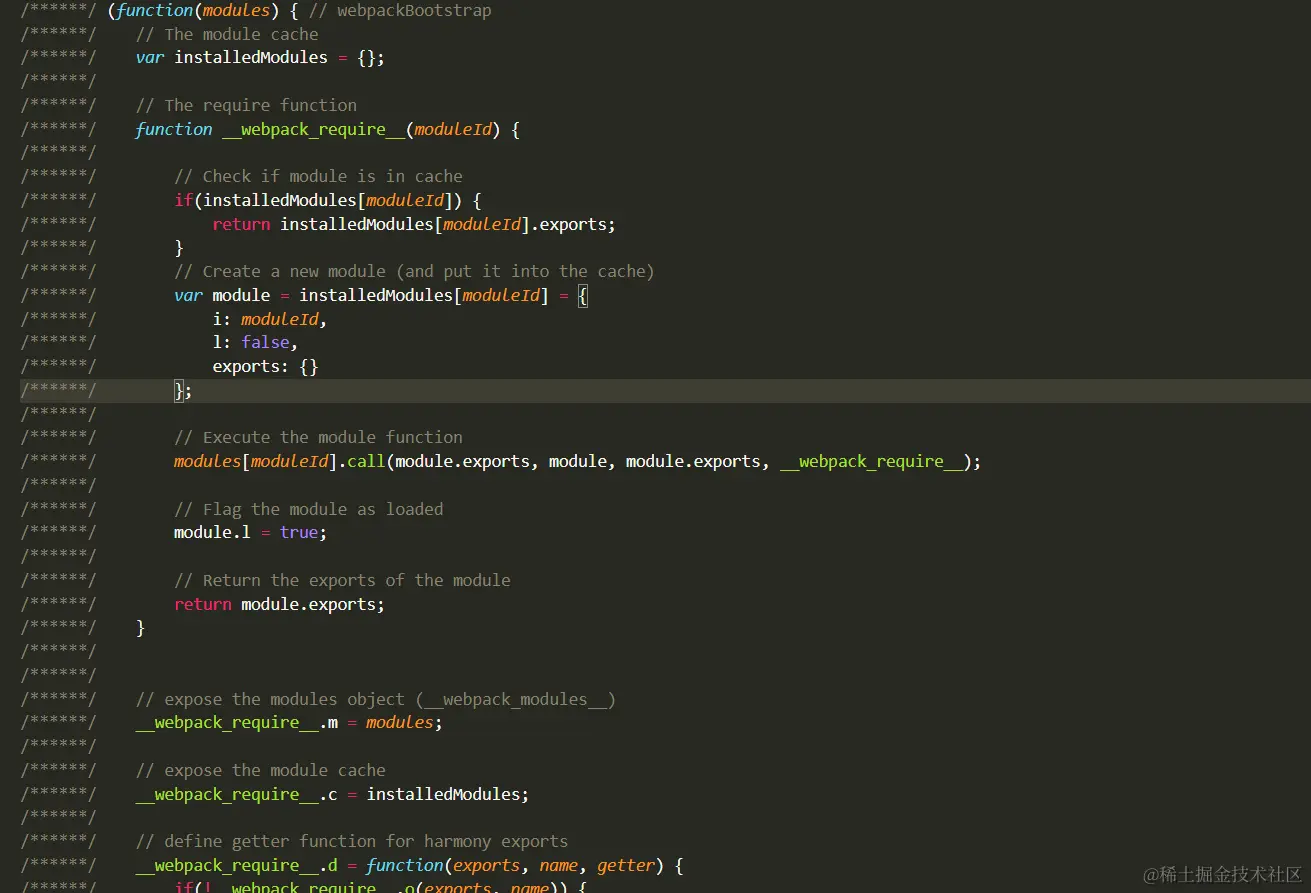The image size is (1311, 893).
Task: Click the 'return installedModules[moduleId].exports;' statement
Action: point(414,224)
